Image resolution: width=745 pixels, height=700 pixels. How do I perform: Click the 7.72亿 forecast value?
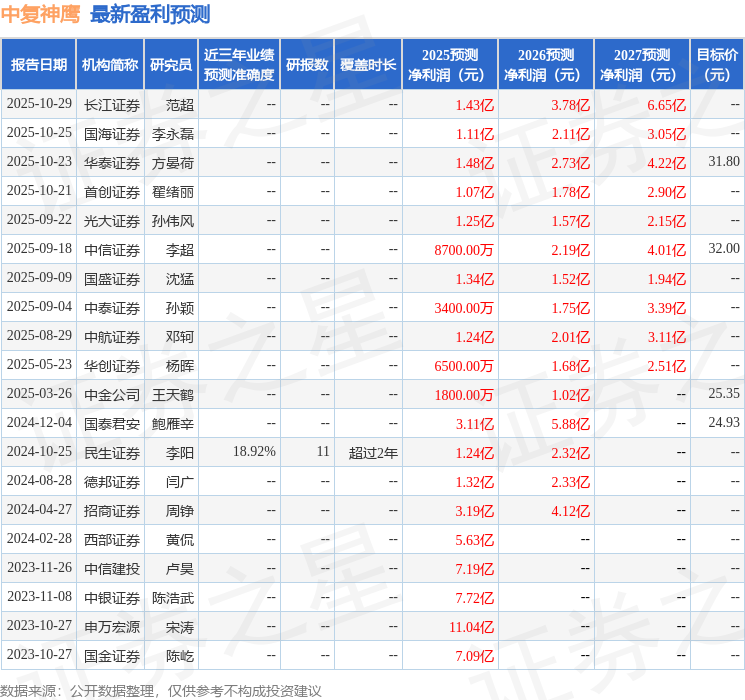[475, 598]
